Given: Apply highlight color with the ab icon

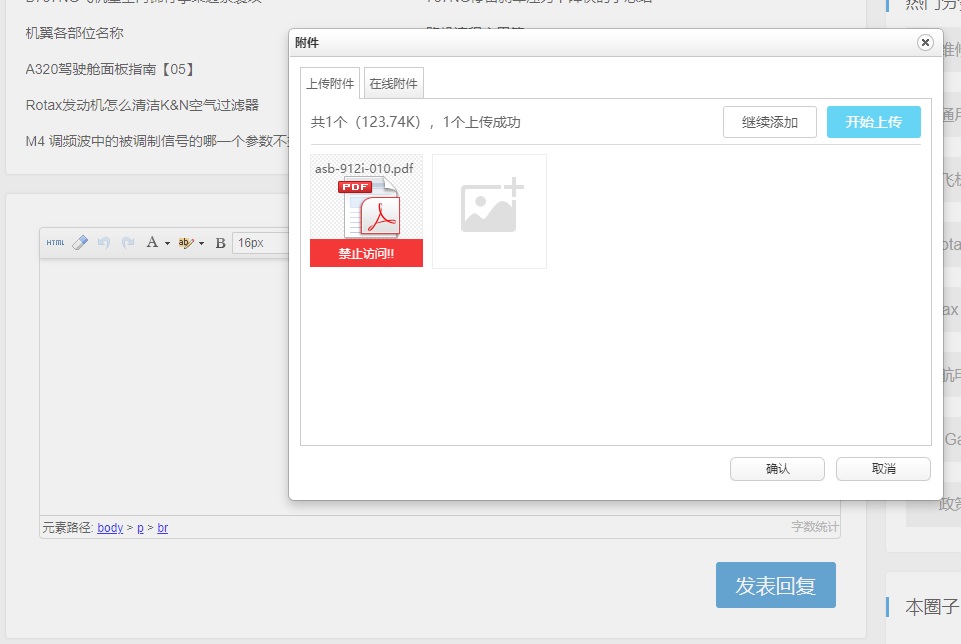Looking at the screenshot, I should (x=185, y=243).
